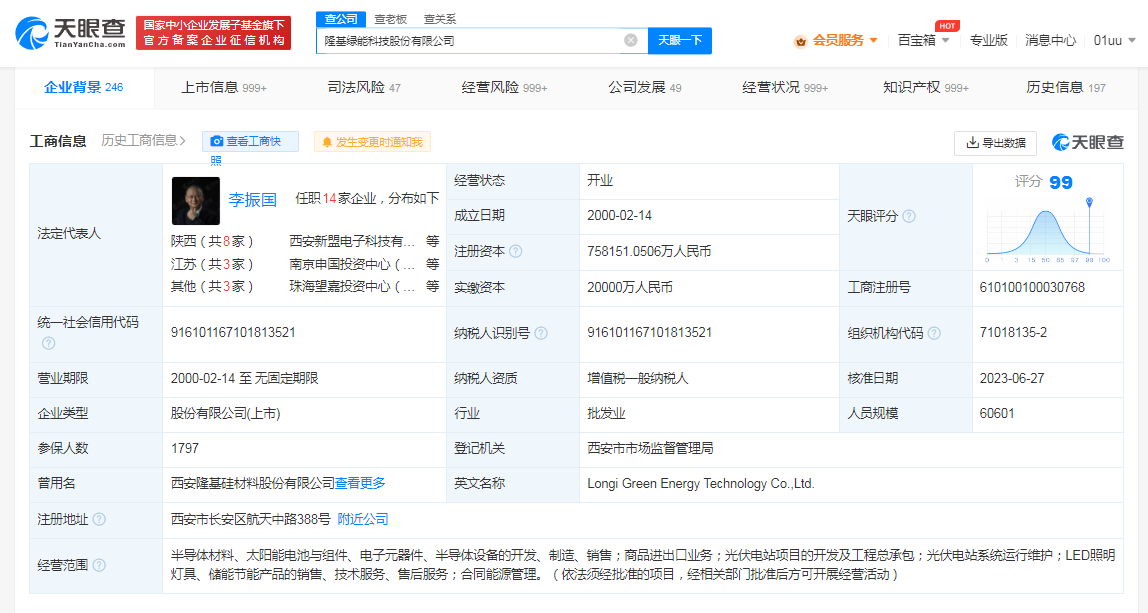Viewport: 1148px width, 613px height.
Task: Click the 核准日期 value 2023-06-27
Action: click(x=1012, y=379)
